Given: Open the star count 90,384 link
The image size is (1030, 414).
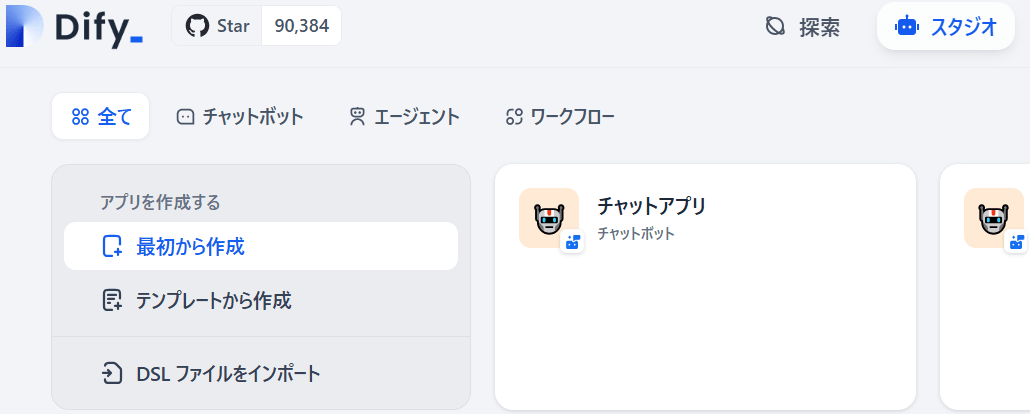Looking at the screenshot, I should pos(301,26).
